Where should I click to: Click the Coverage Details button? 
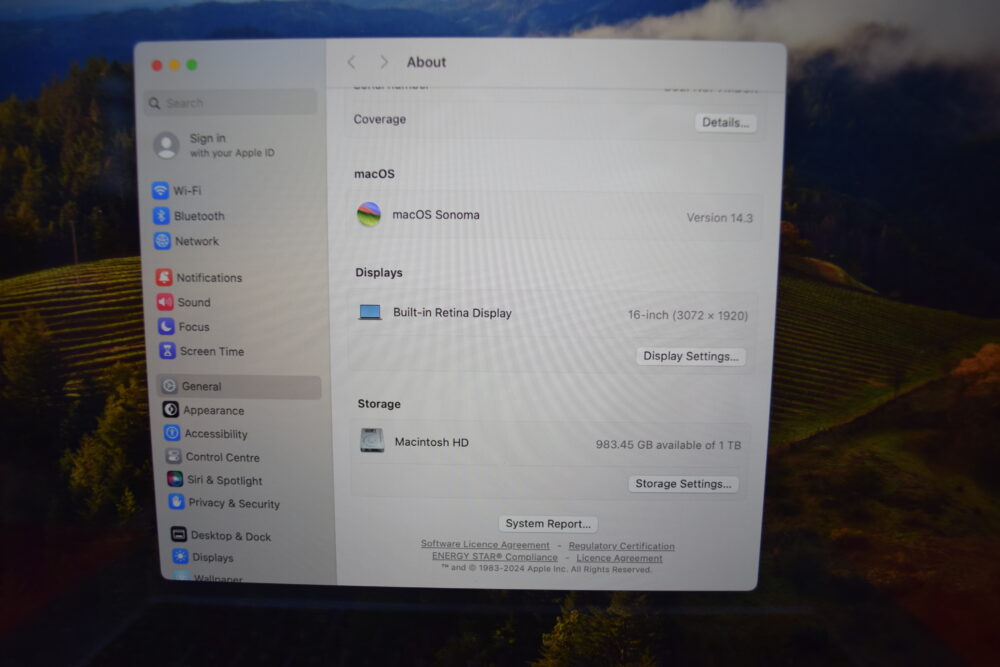[725, 122]
